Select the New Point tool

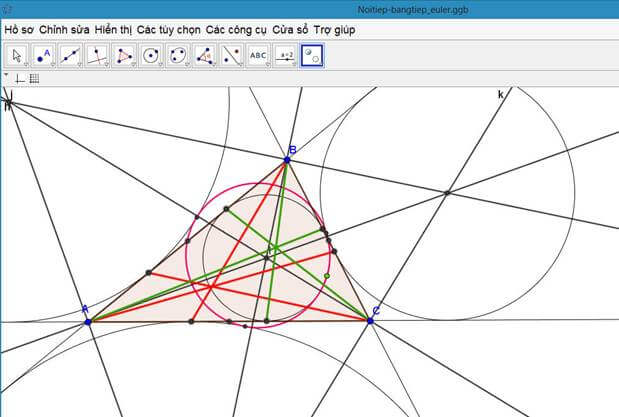[43, 56]
